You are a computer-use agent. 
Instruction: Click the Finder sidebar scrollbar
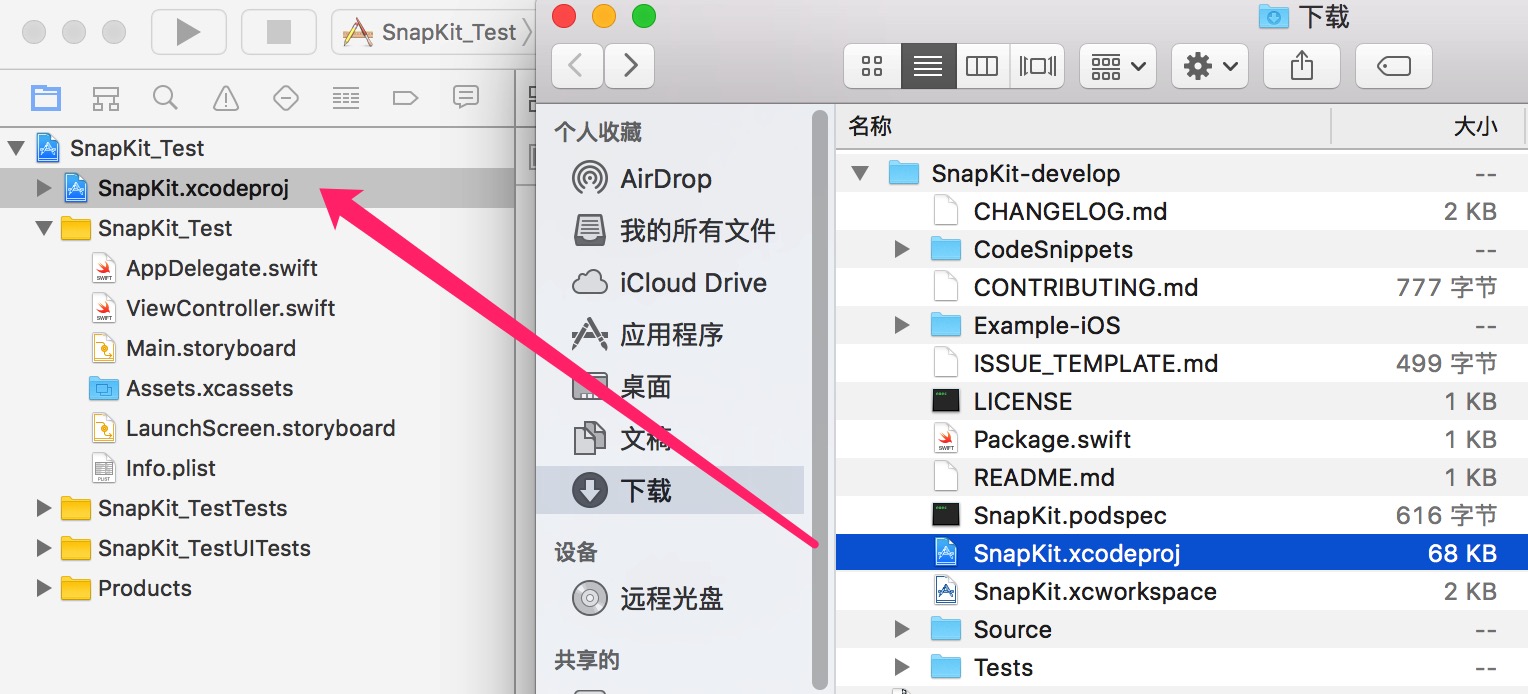[820, 400]
